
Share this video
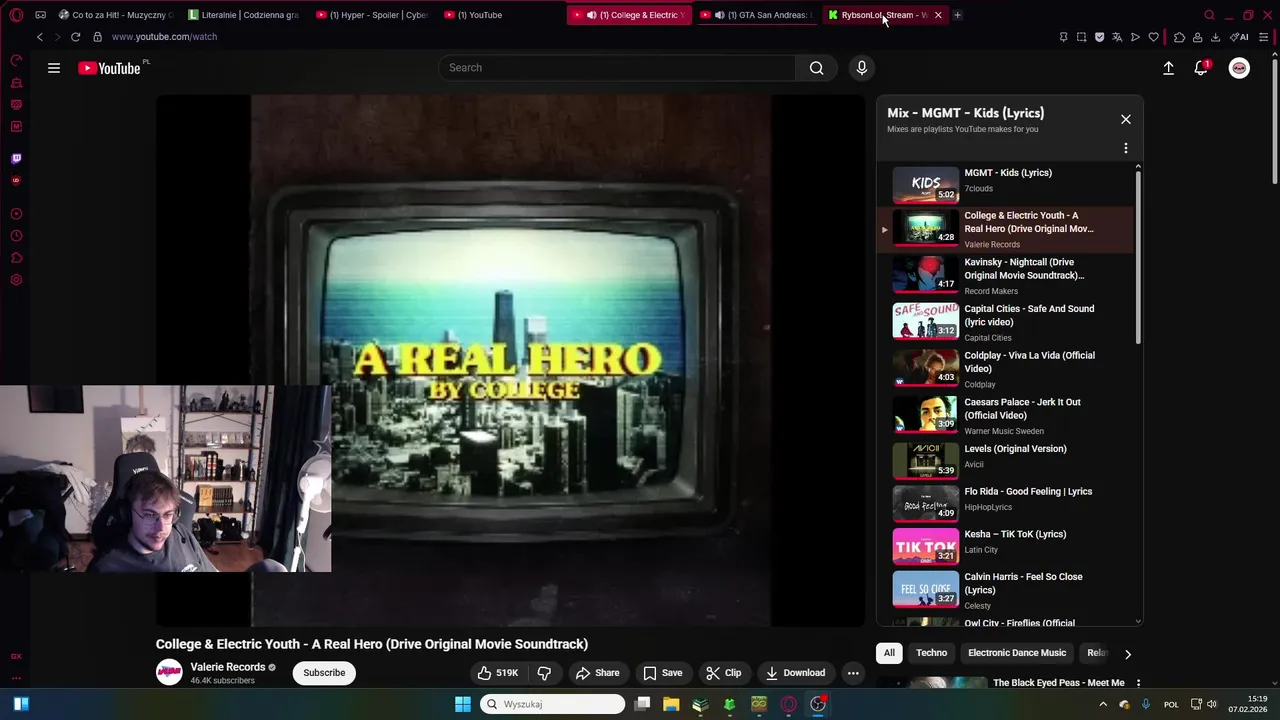[x=597, y=673]
